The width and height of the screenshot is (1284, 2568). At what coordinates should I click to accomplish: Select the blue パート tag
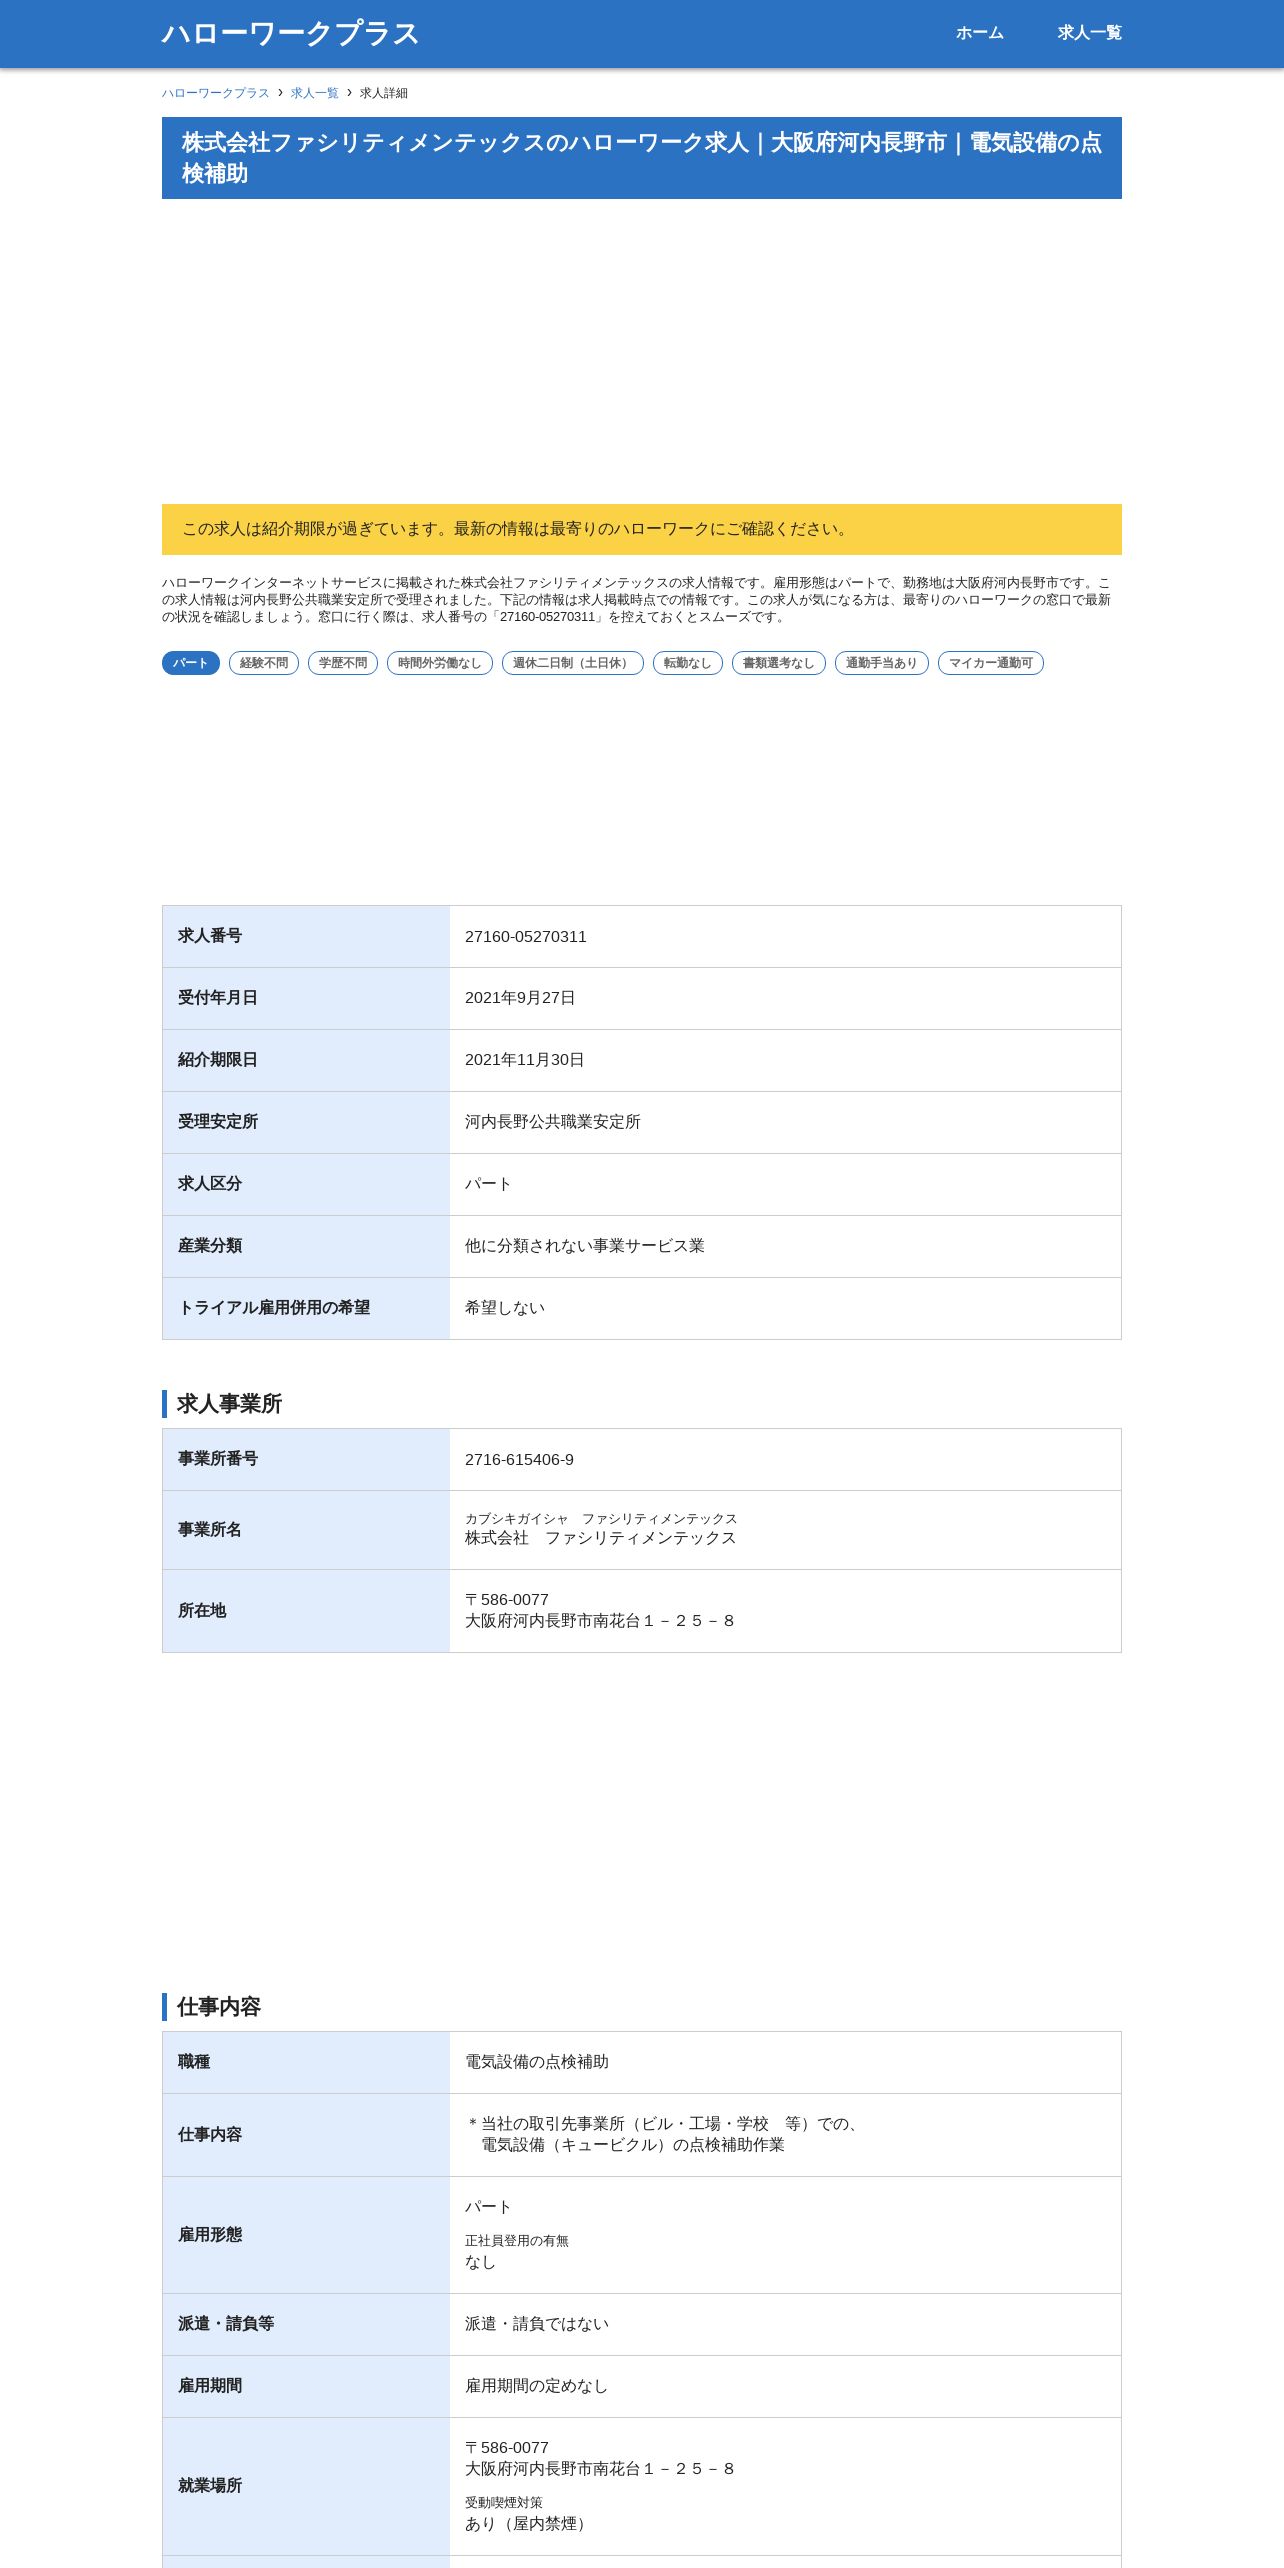point(191,663)
